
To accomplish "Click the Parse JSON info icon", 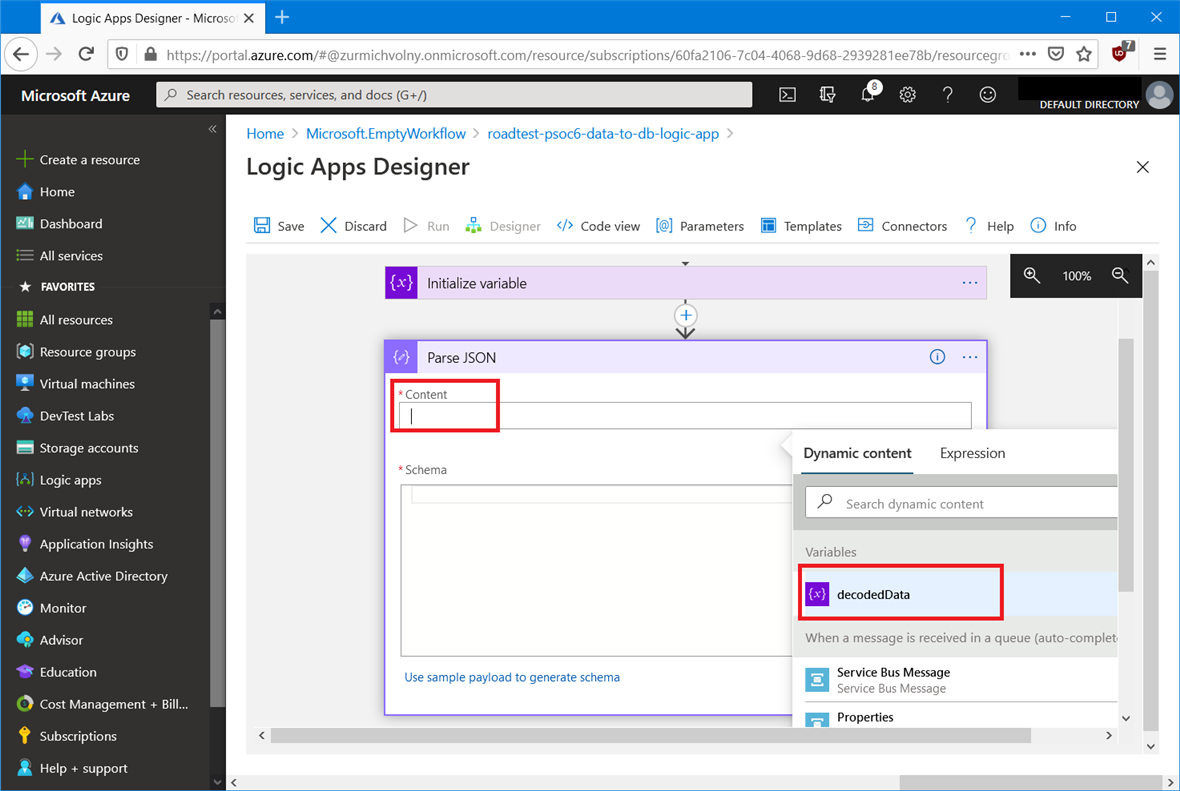I will [x=937, y=357].
